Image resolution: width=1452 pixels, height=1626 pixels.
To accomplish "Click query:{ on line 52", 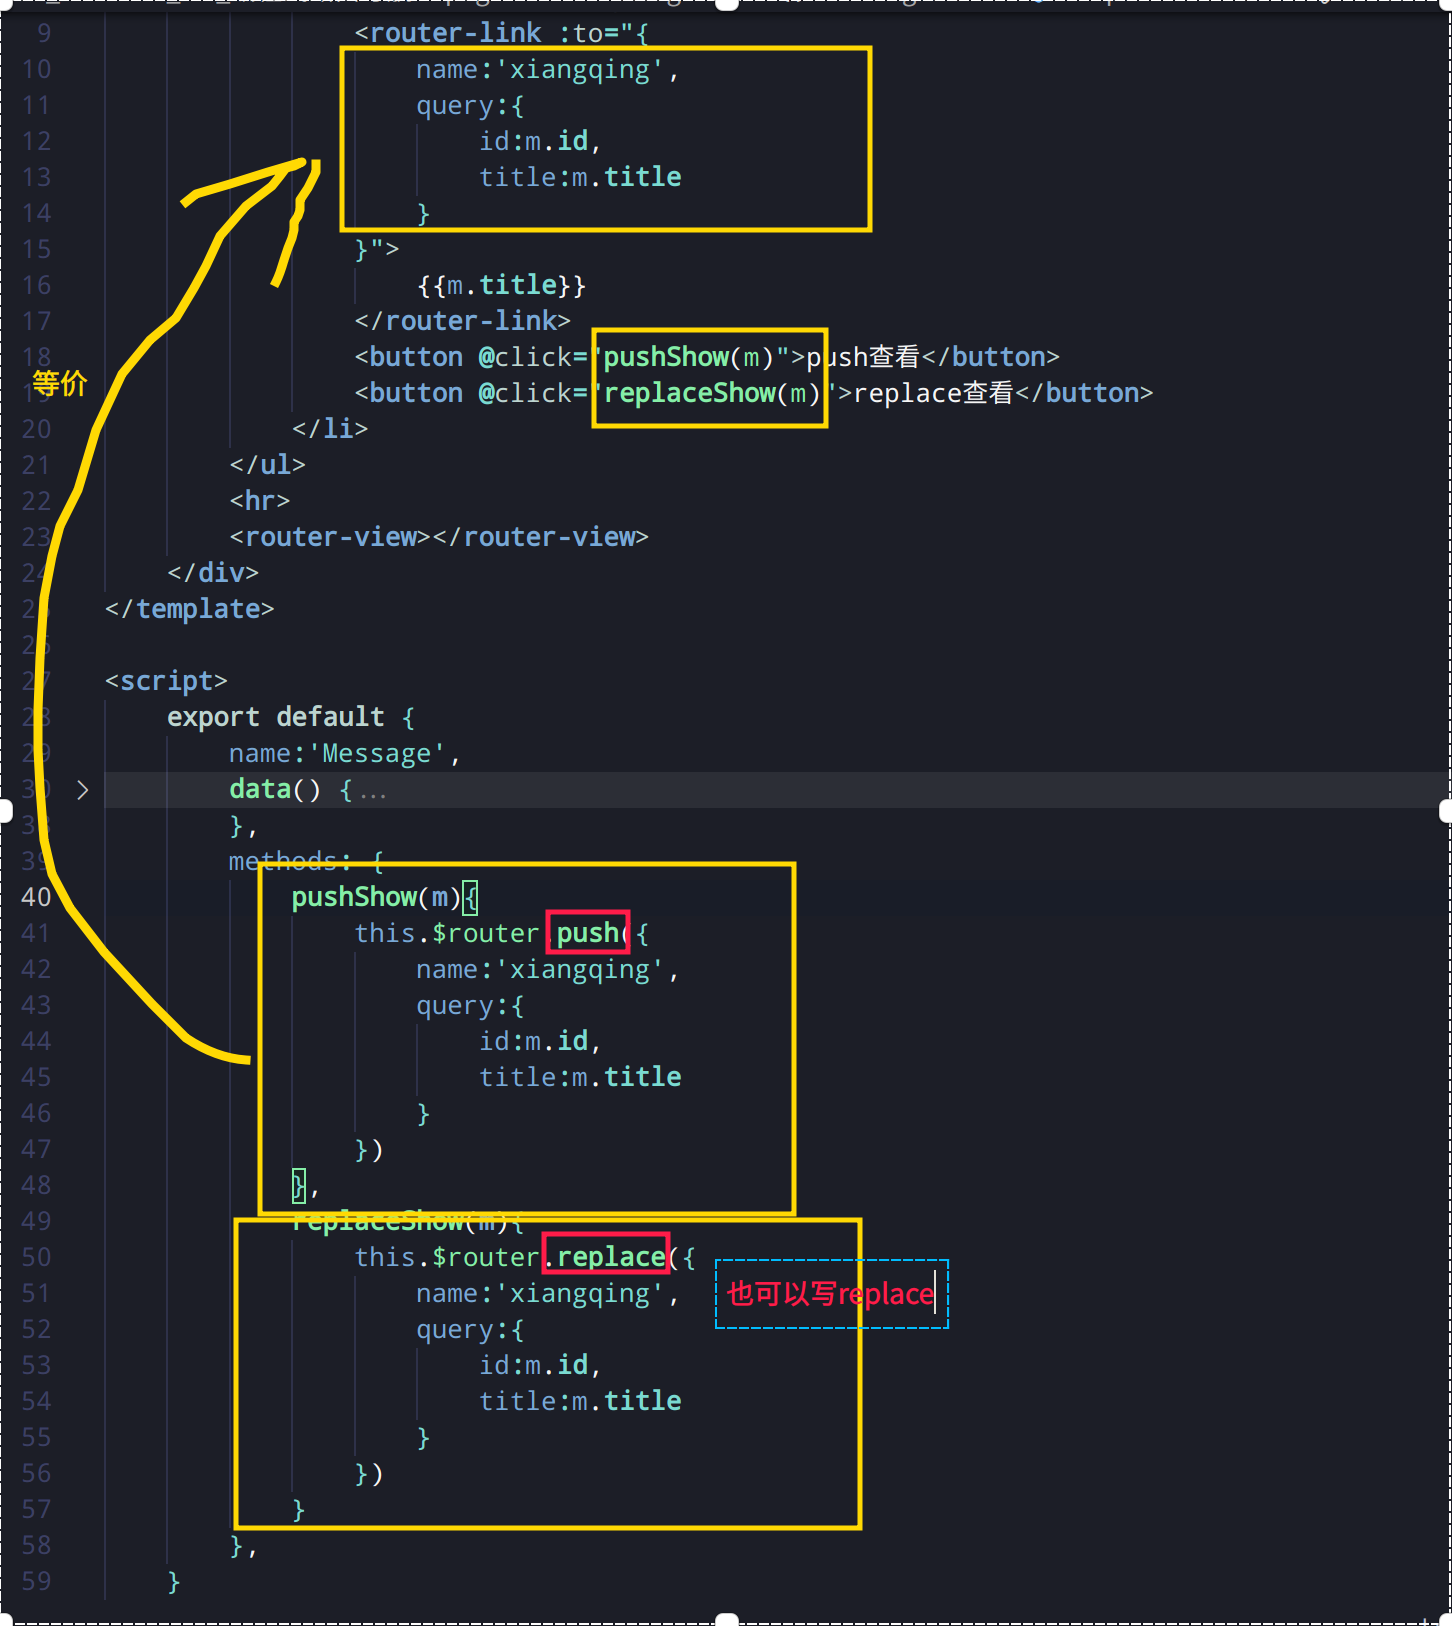I will click(x=470, y=1329).
